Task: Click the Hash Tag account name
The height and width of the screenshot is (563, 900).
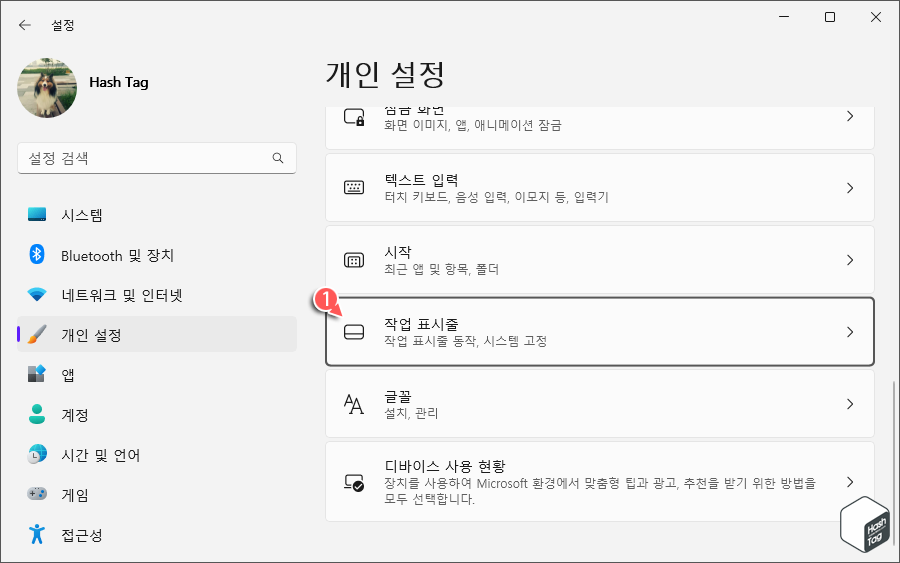Action: pos(119,83)
